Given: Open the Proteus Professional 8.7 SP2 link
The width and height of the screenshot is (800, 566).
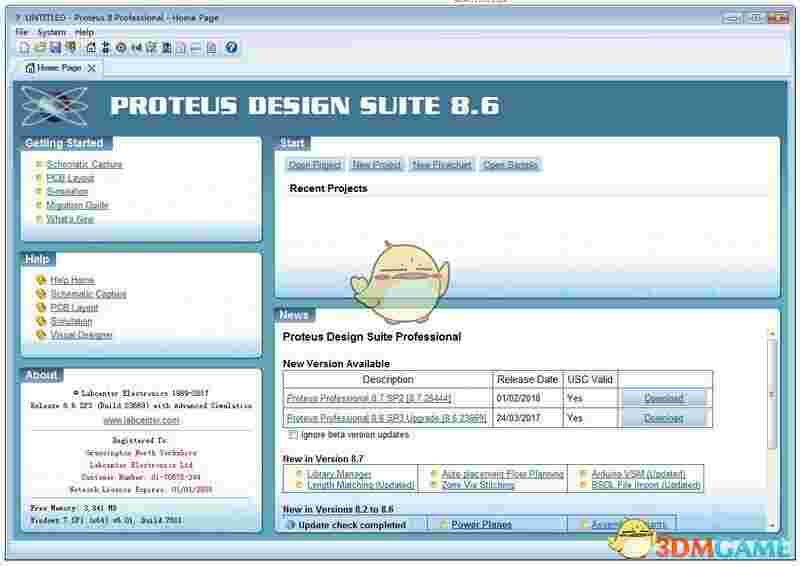Looking at the screenshot, I should coord(369,398).
